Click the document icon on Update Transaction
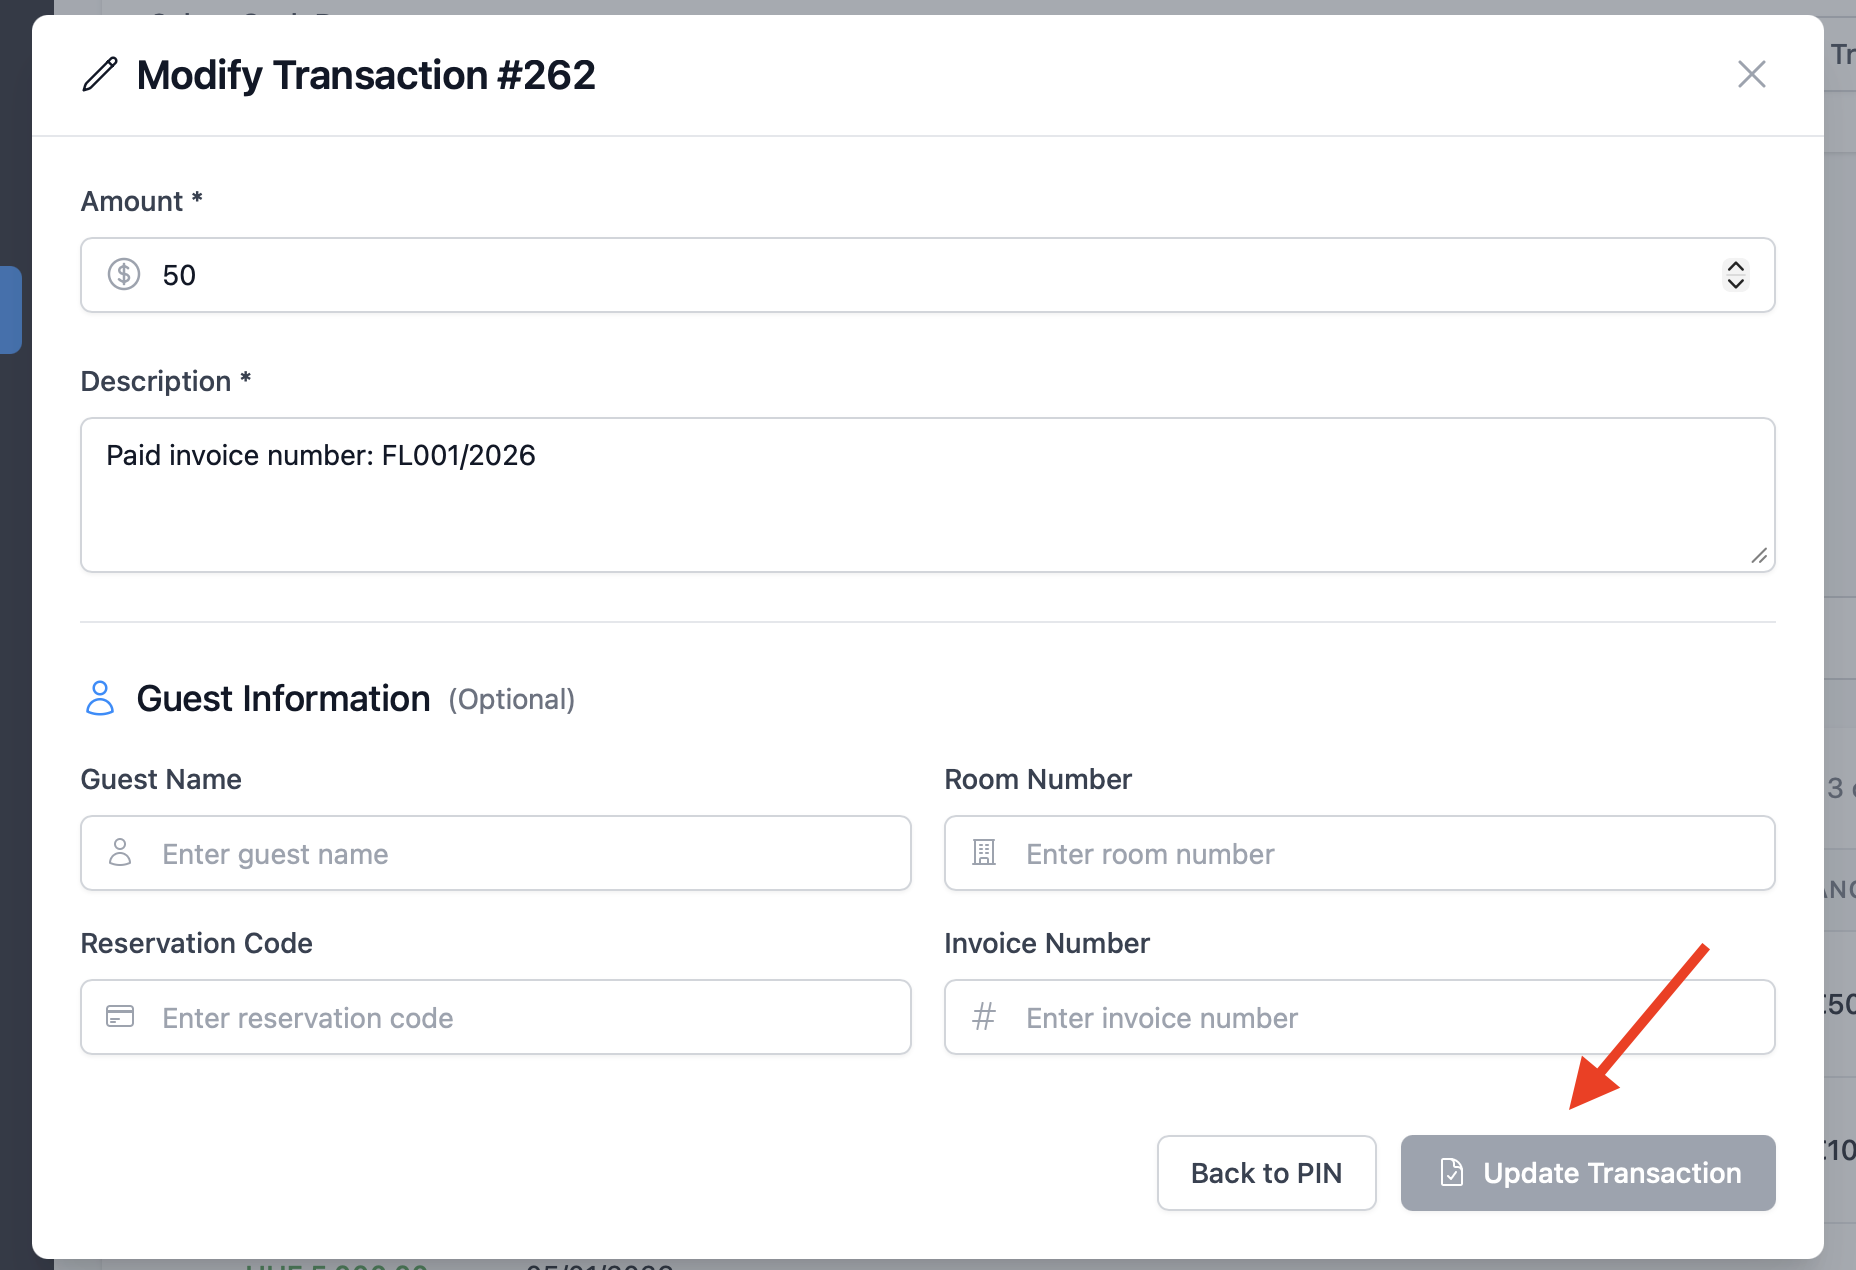1856x1270 pixels. coord(1451,1172)
